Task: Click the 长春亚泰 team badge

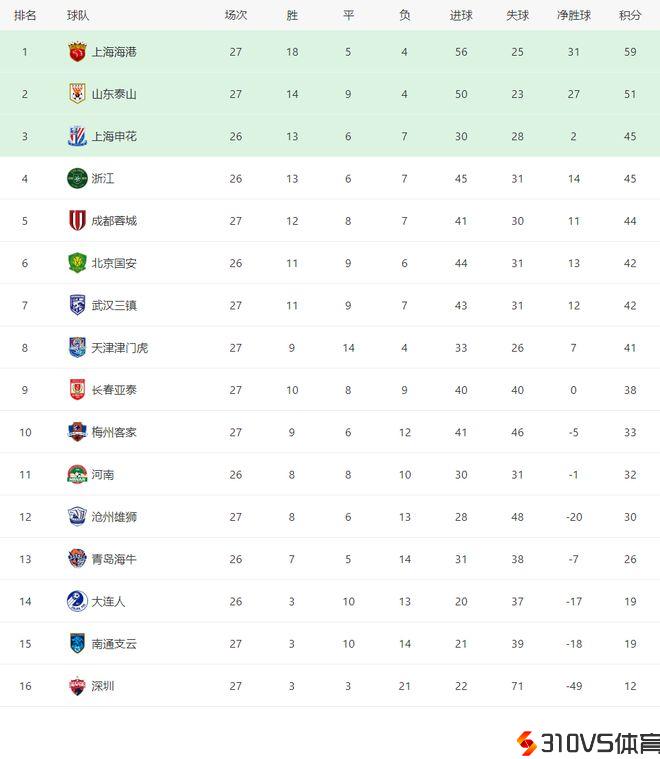Action: [x=77, y=389]
